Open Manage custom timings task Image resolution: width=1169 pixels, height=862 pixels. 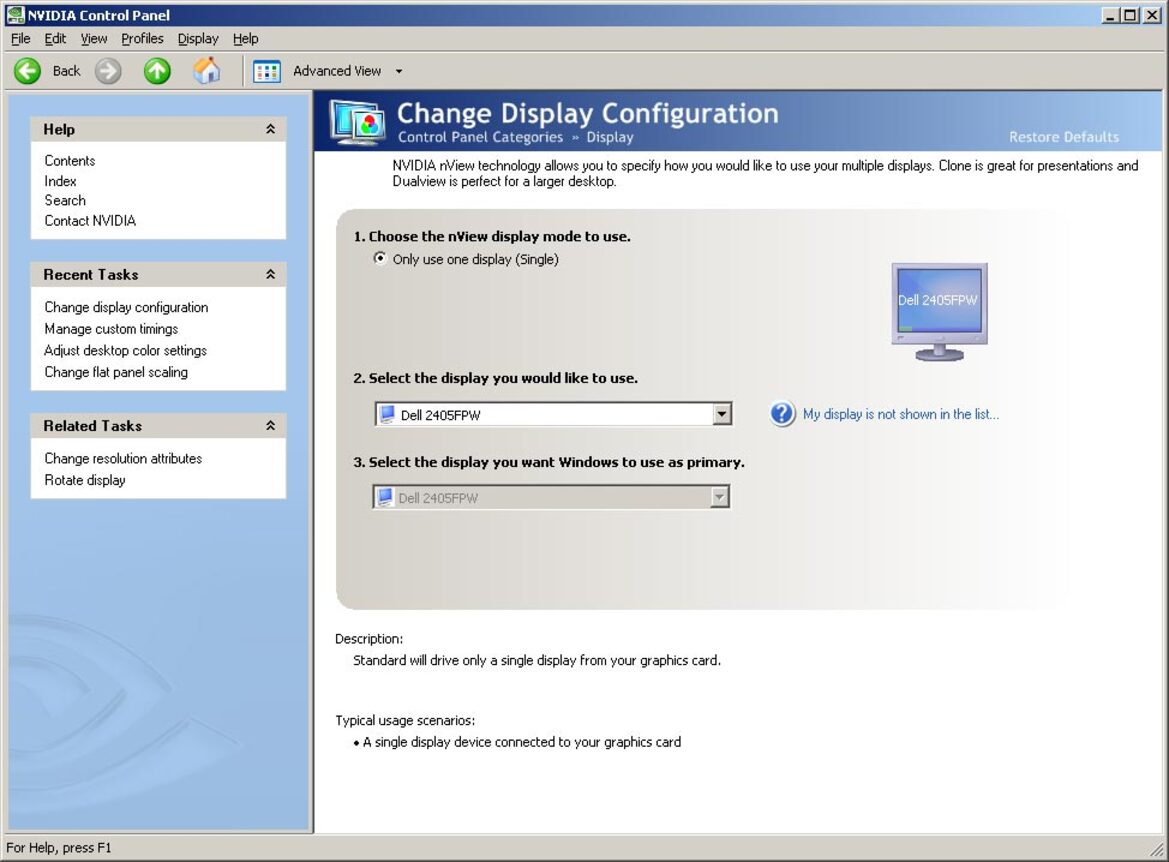click(x=111, y=329)
